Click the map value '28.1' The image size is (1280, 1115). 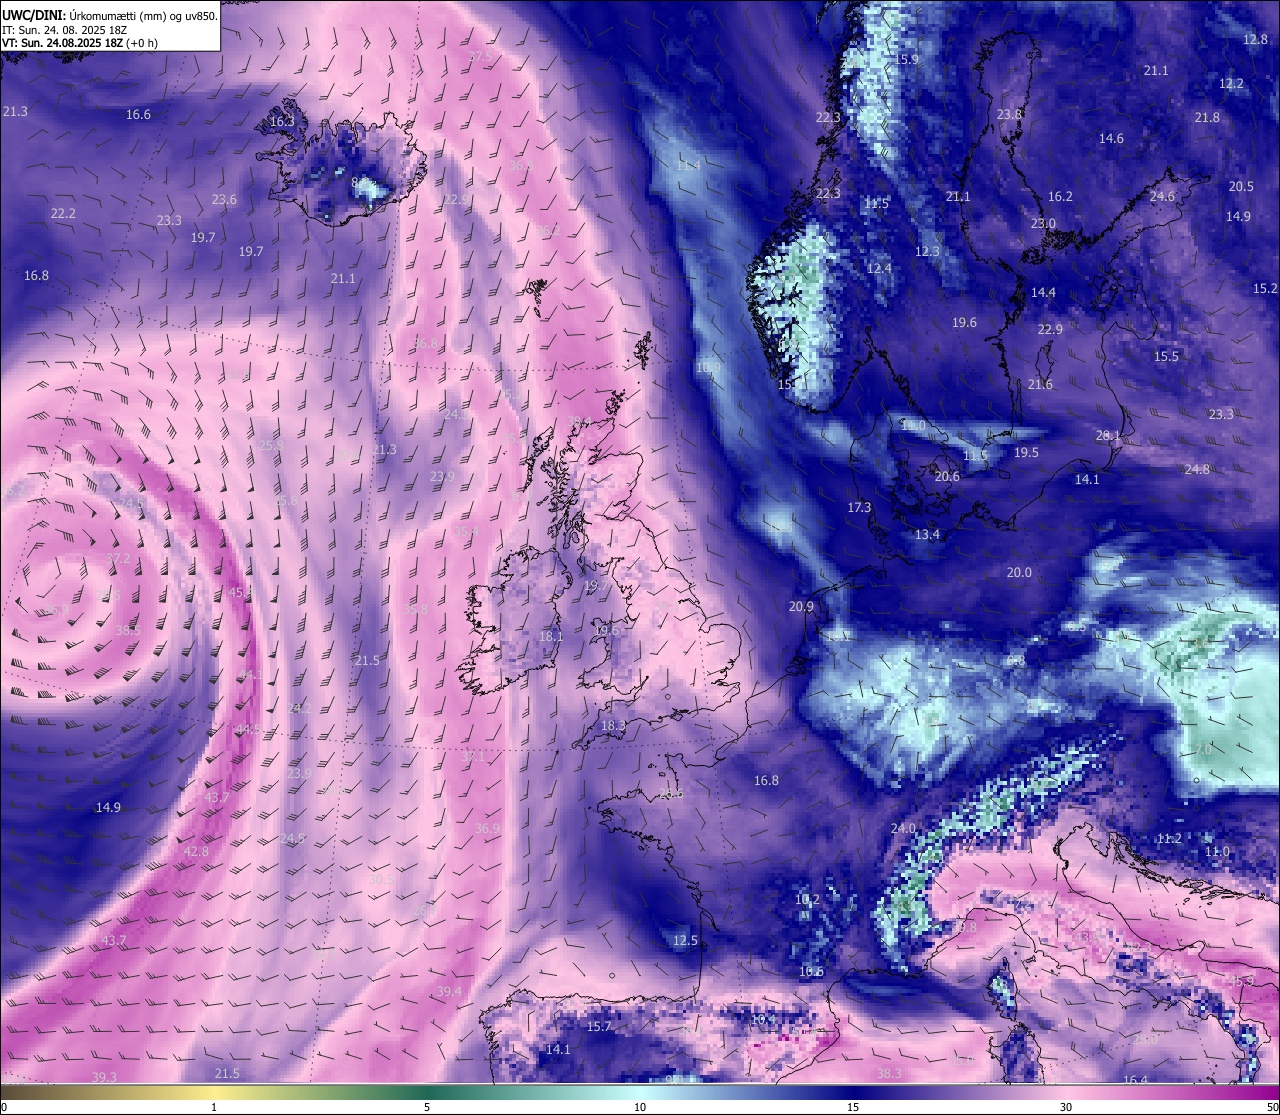pos(1108,436)
